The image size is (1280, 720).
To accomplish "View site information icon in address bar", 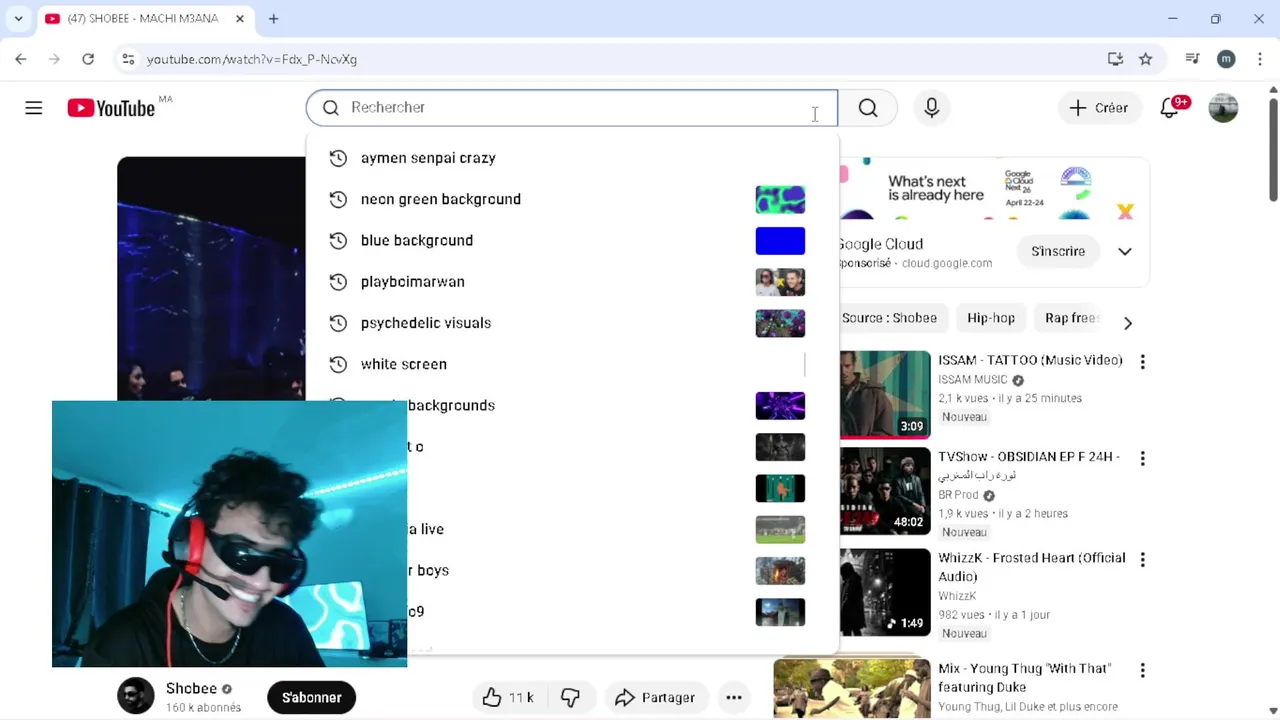I will [128, 59].
